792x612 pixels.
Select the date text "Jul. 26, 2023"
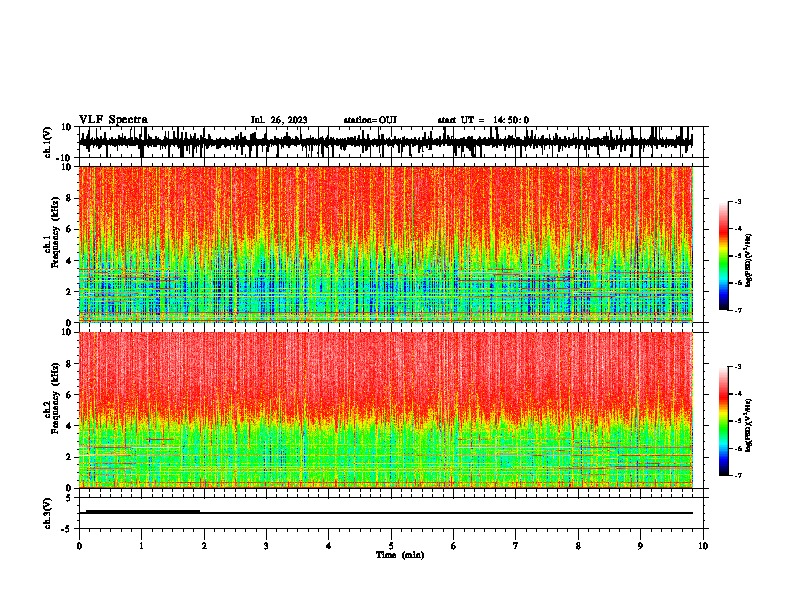pos(279,120)
